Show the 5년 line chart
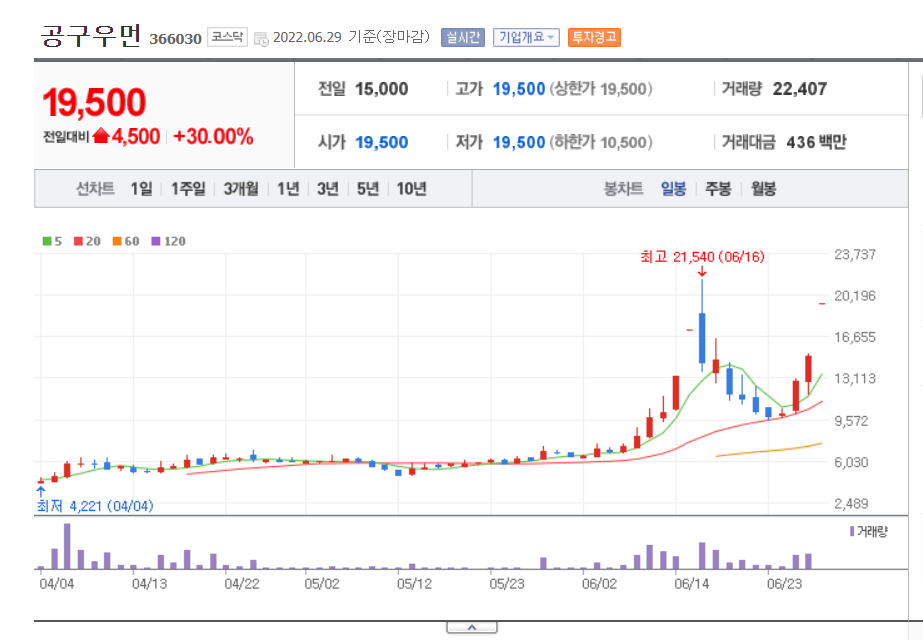 pos(368,189)
